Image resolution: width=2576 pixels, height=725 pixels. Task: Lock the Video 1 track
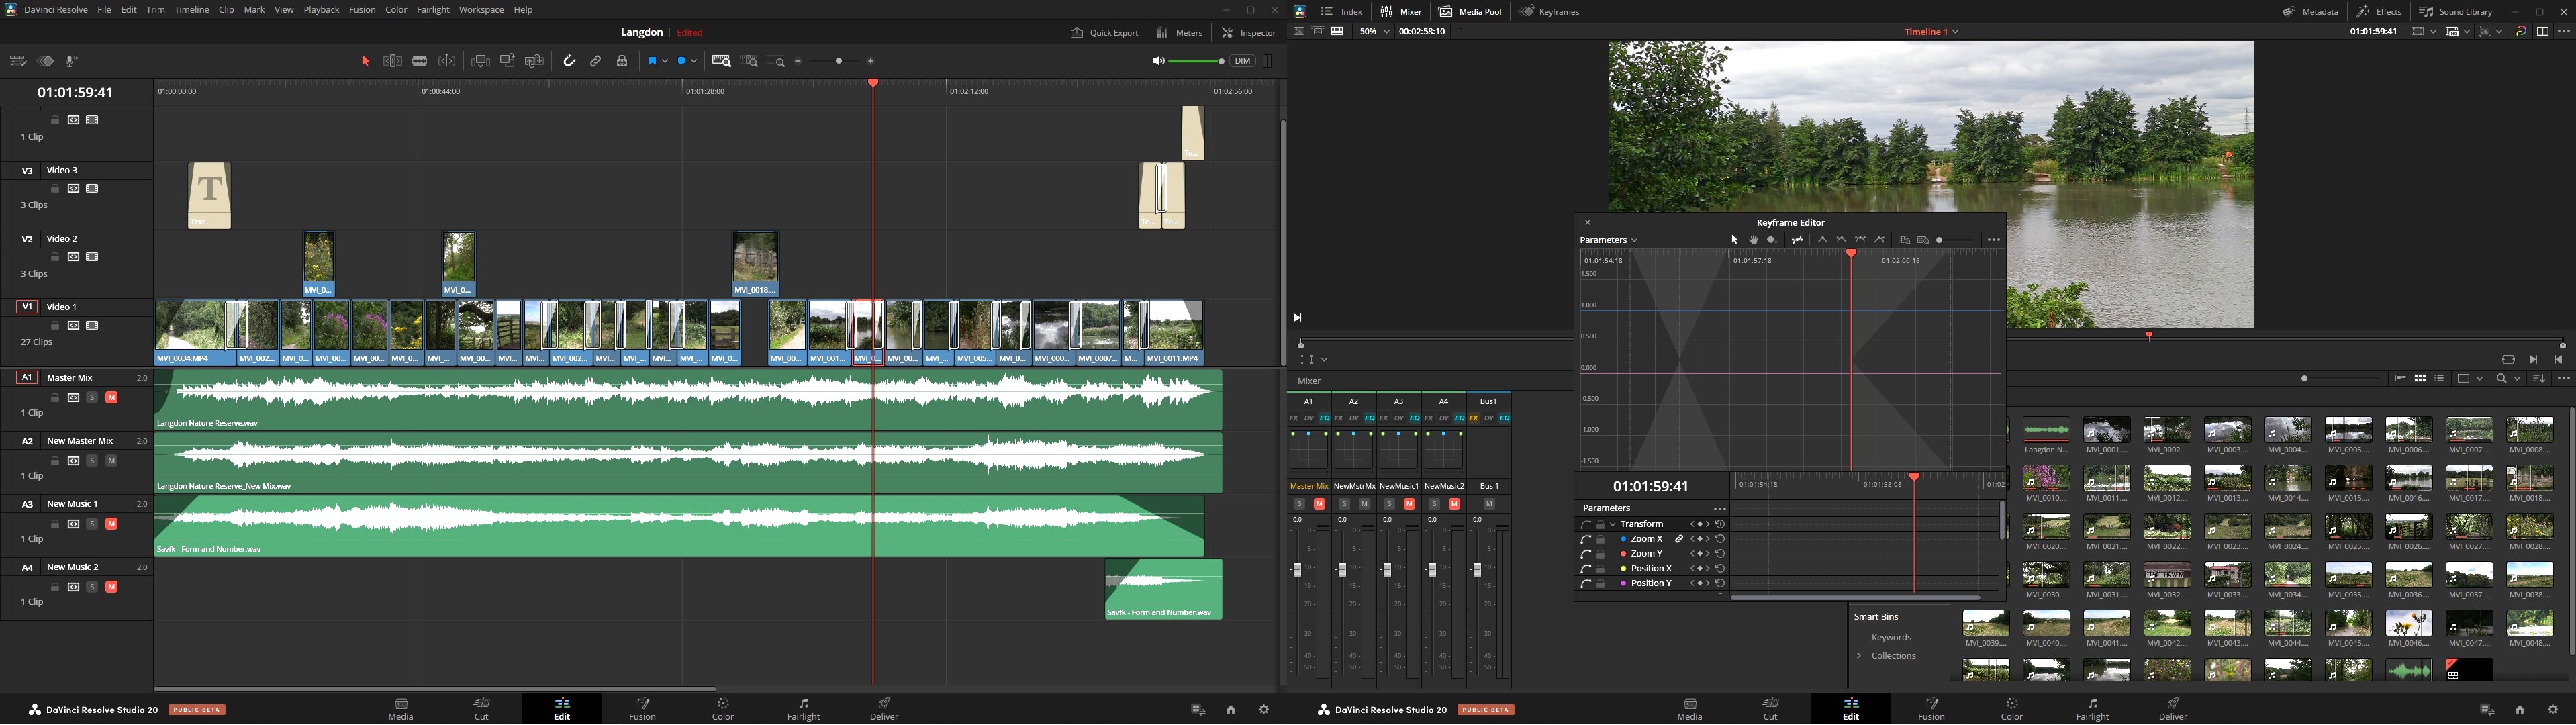(55, 326)
